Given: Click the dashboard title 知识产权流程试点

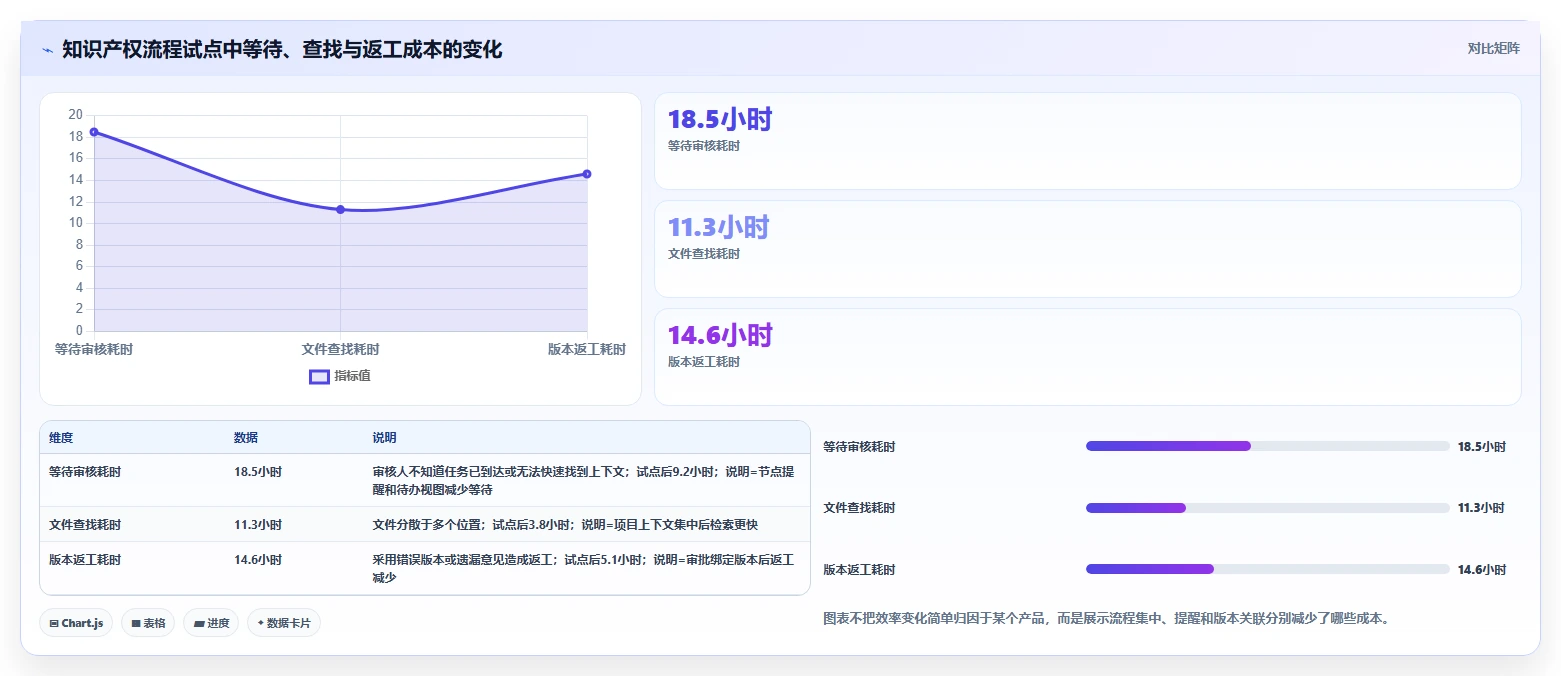Looking at the screenshot, I should [x=282, y=49].
